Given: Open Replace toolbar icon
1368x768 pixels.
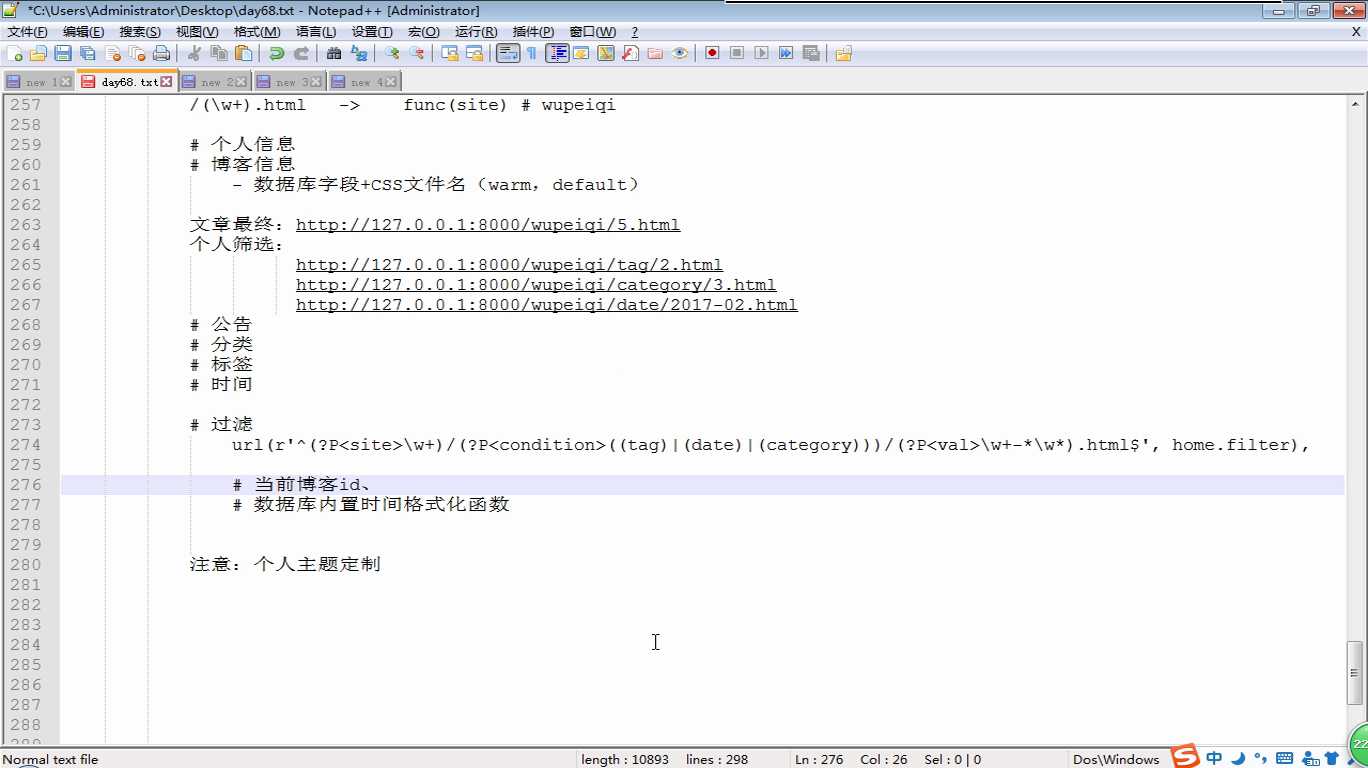Looking at the screenshot, I should [359, 53].
